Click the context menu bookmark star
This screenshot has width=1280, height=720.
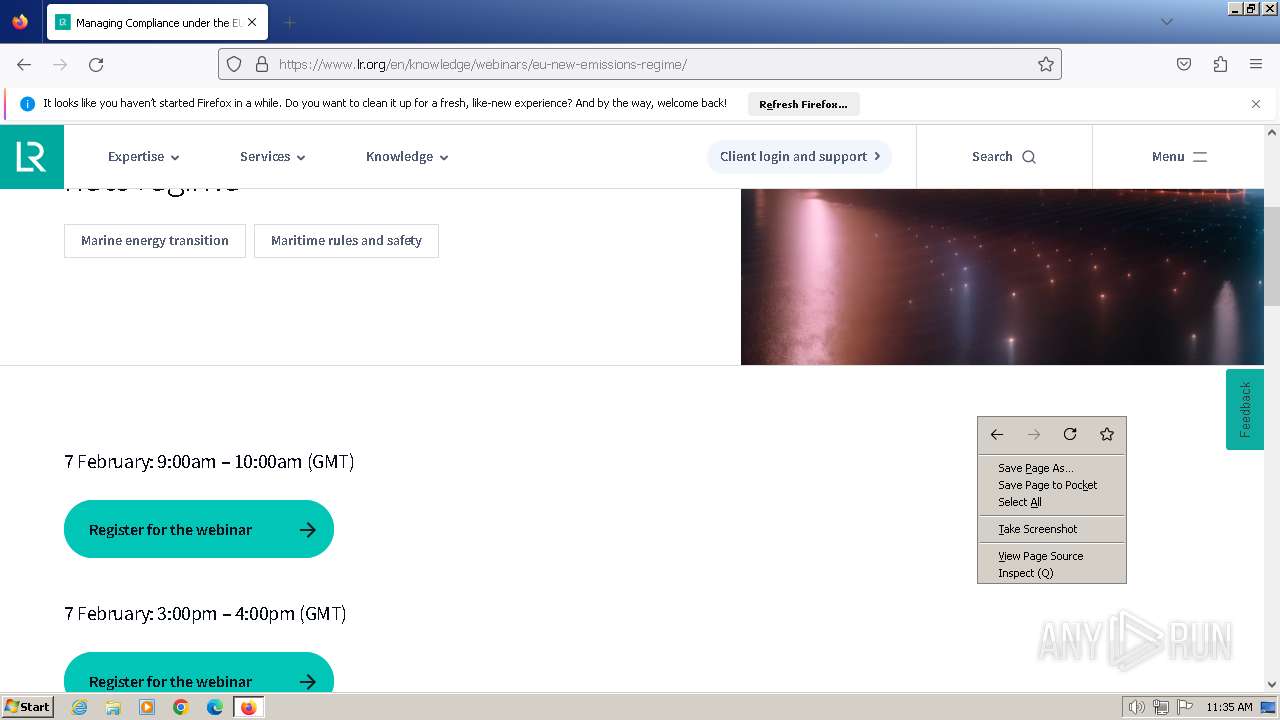1107,434
